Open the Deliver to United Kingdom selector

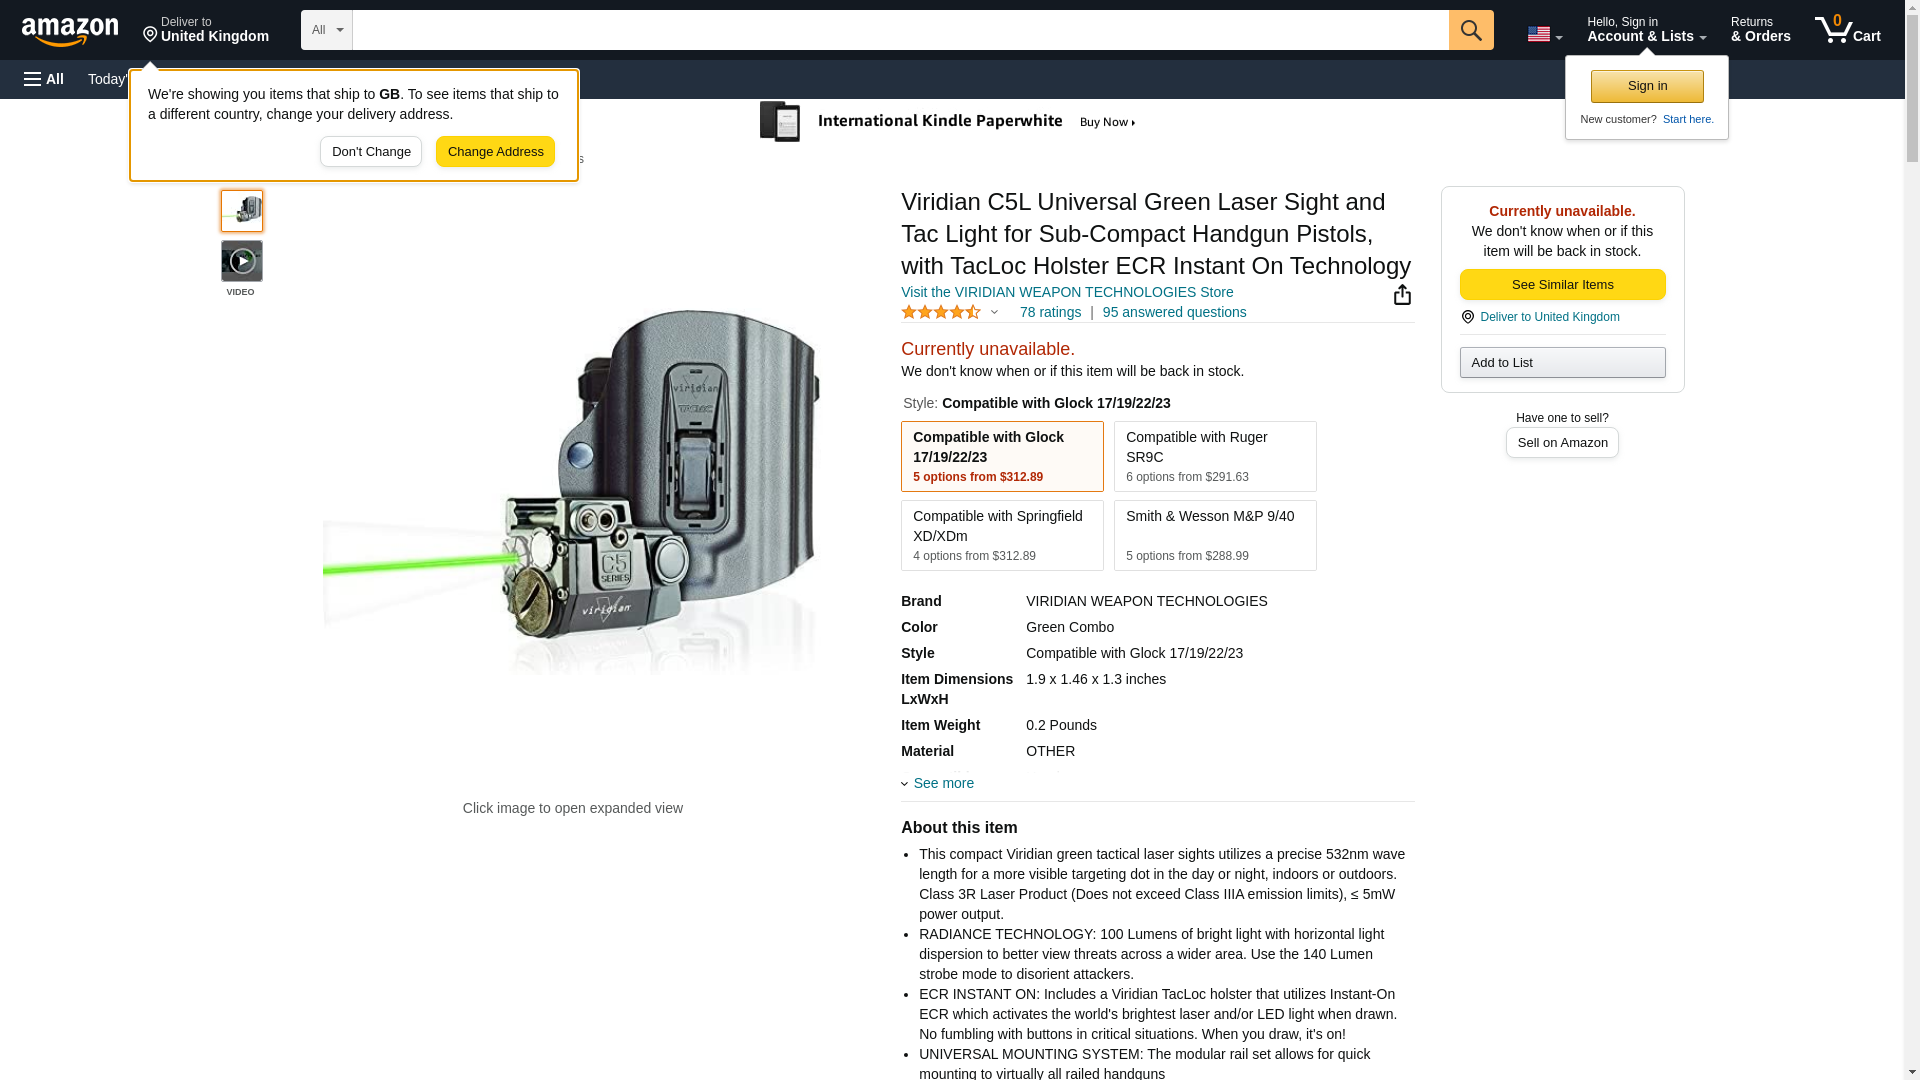point(206,29)
